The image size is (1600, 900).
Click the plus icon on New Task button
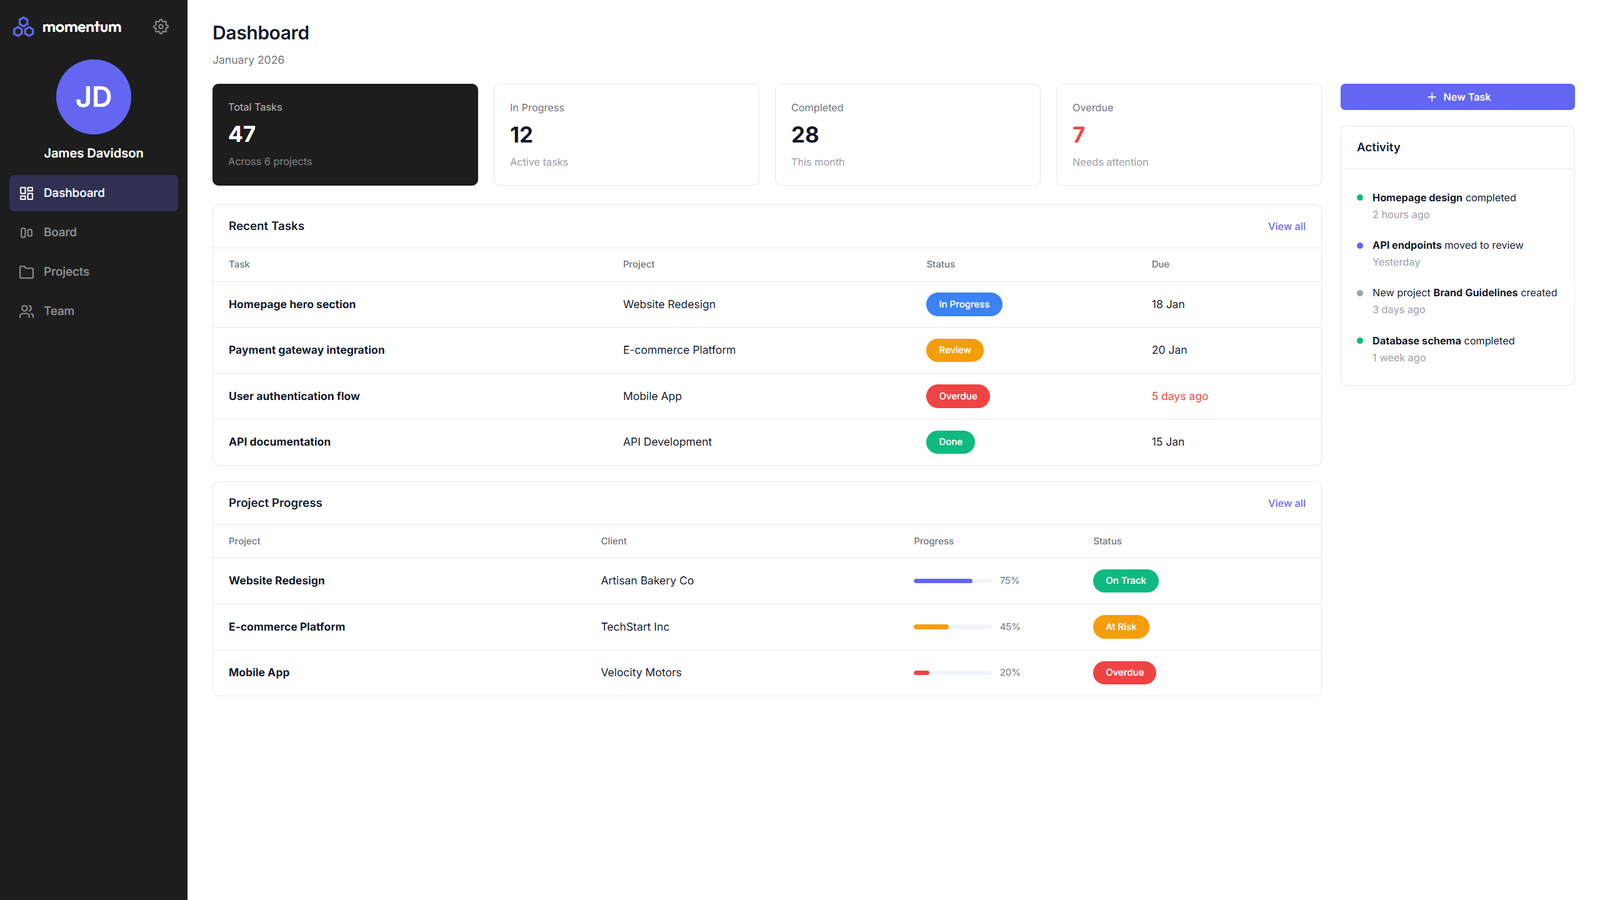coord(1431,96)
